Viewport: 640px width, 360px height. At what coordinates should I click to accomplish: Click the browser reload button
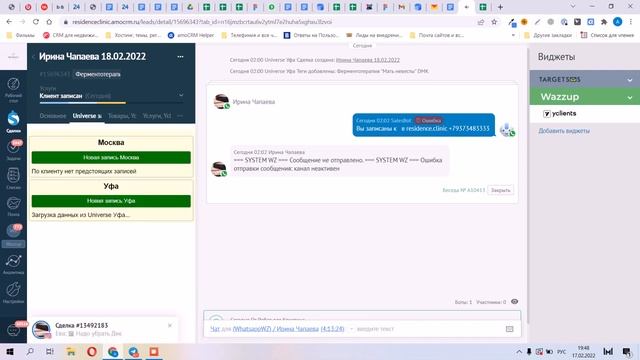(36, 22)
